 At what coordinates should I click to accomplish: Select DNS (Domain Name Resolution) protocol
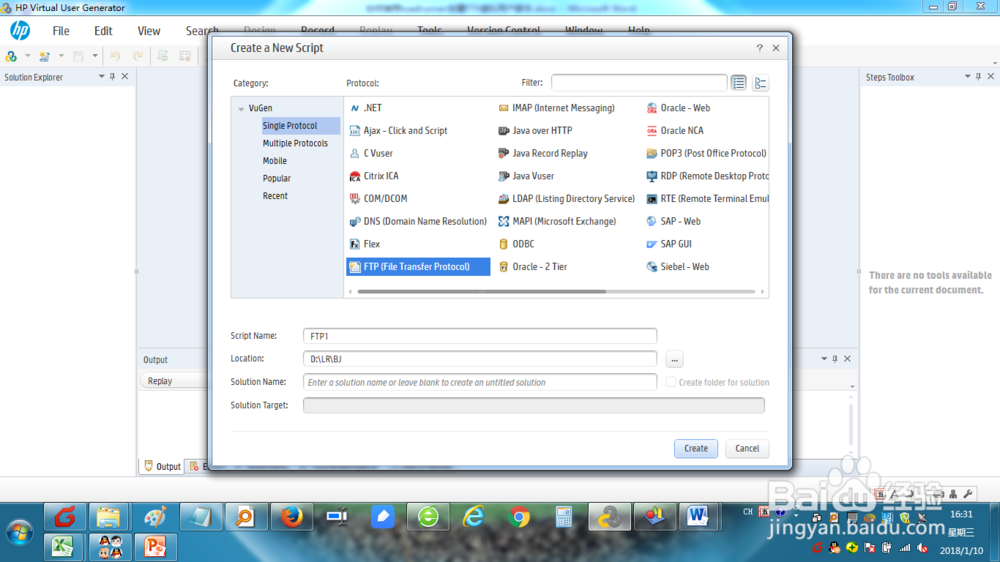point(418,221)
